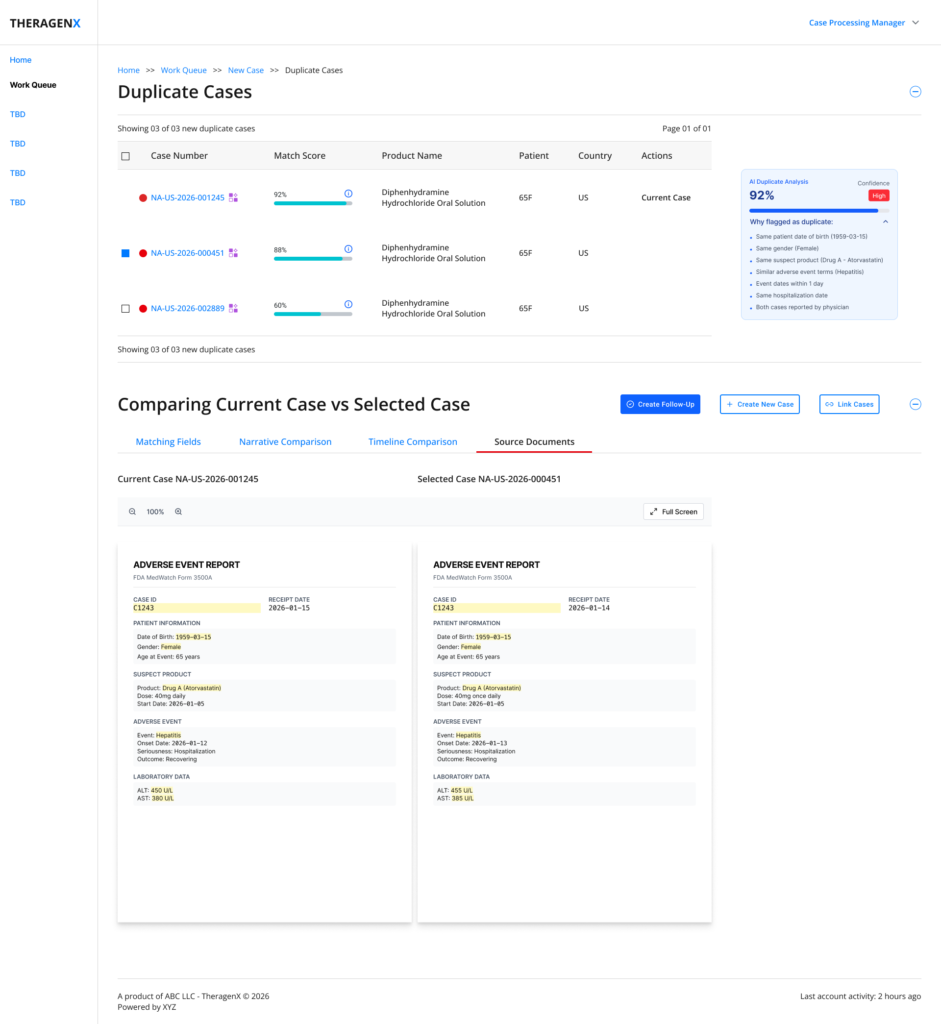Click the New Case breadcrumb link

coord(246,71)
